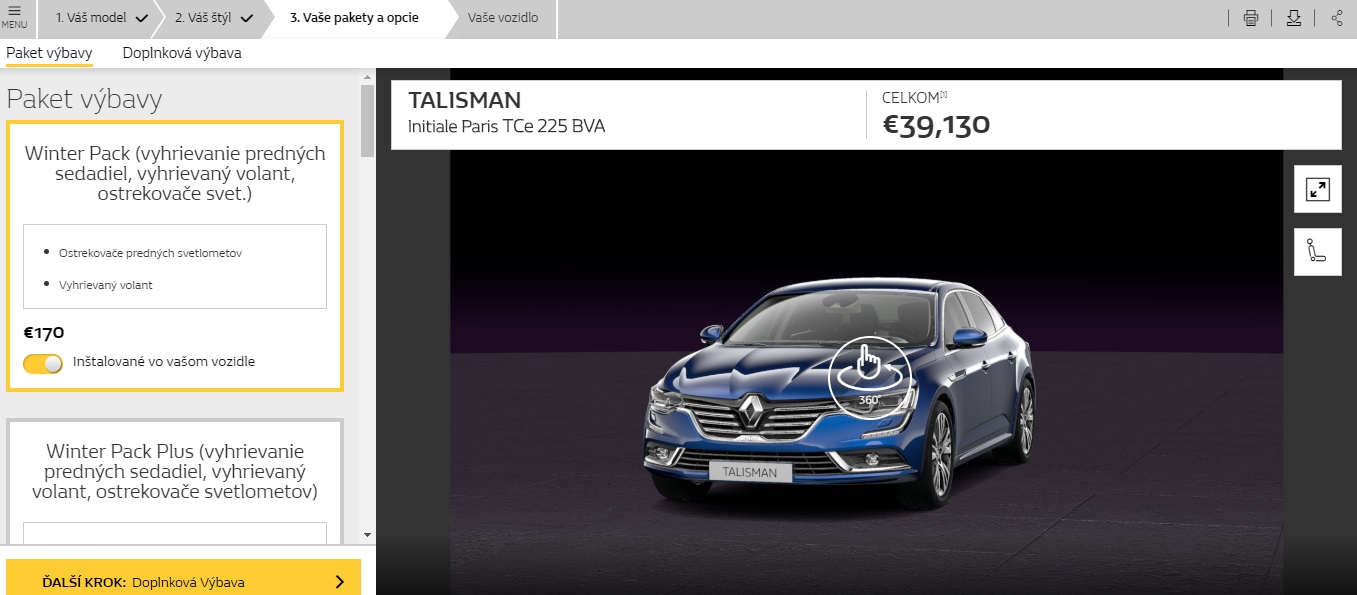Click the €39,130 total price

point(936,125)
